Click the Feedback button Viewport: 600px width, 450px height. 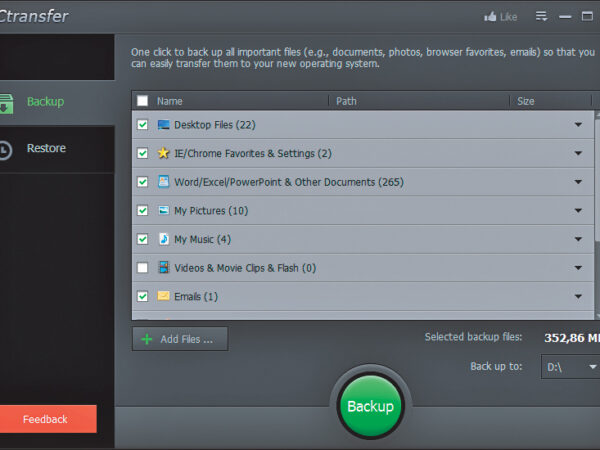[48, 419]
